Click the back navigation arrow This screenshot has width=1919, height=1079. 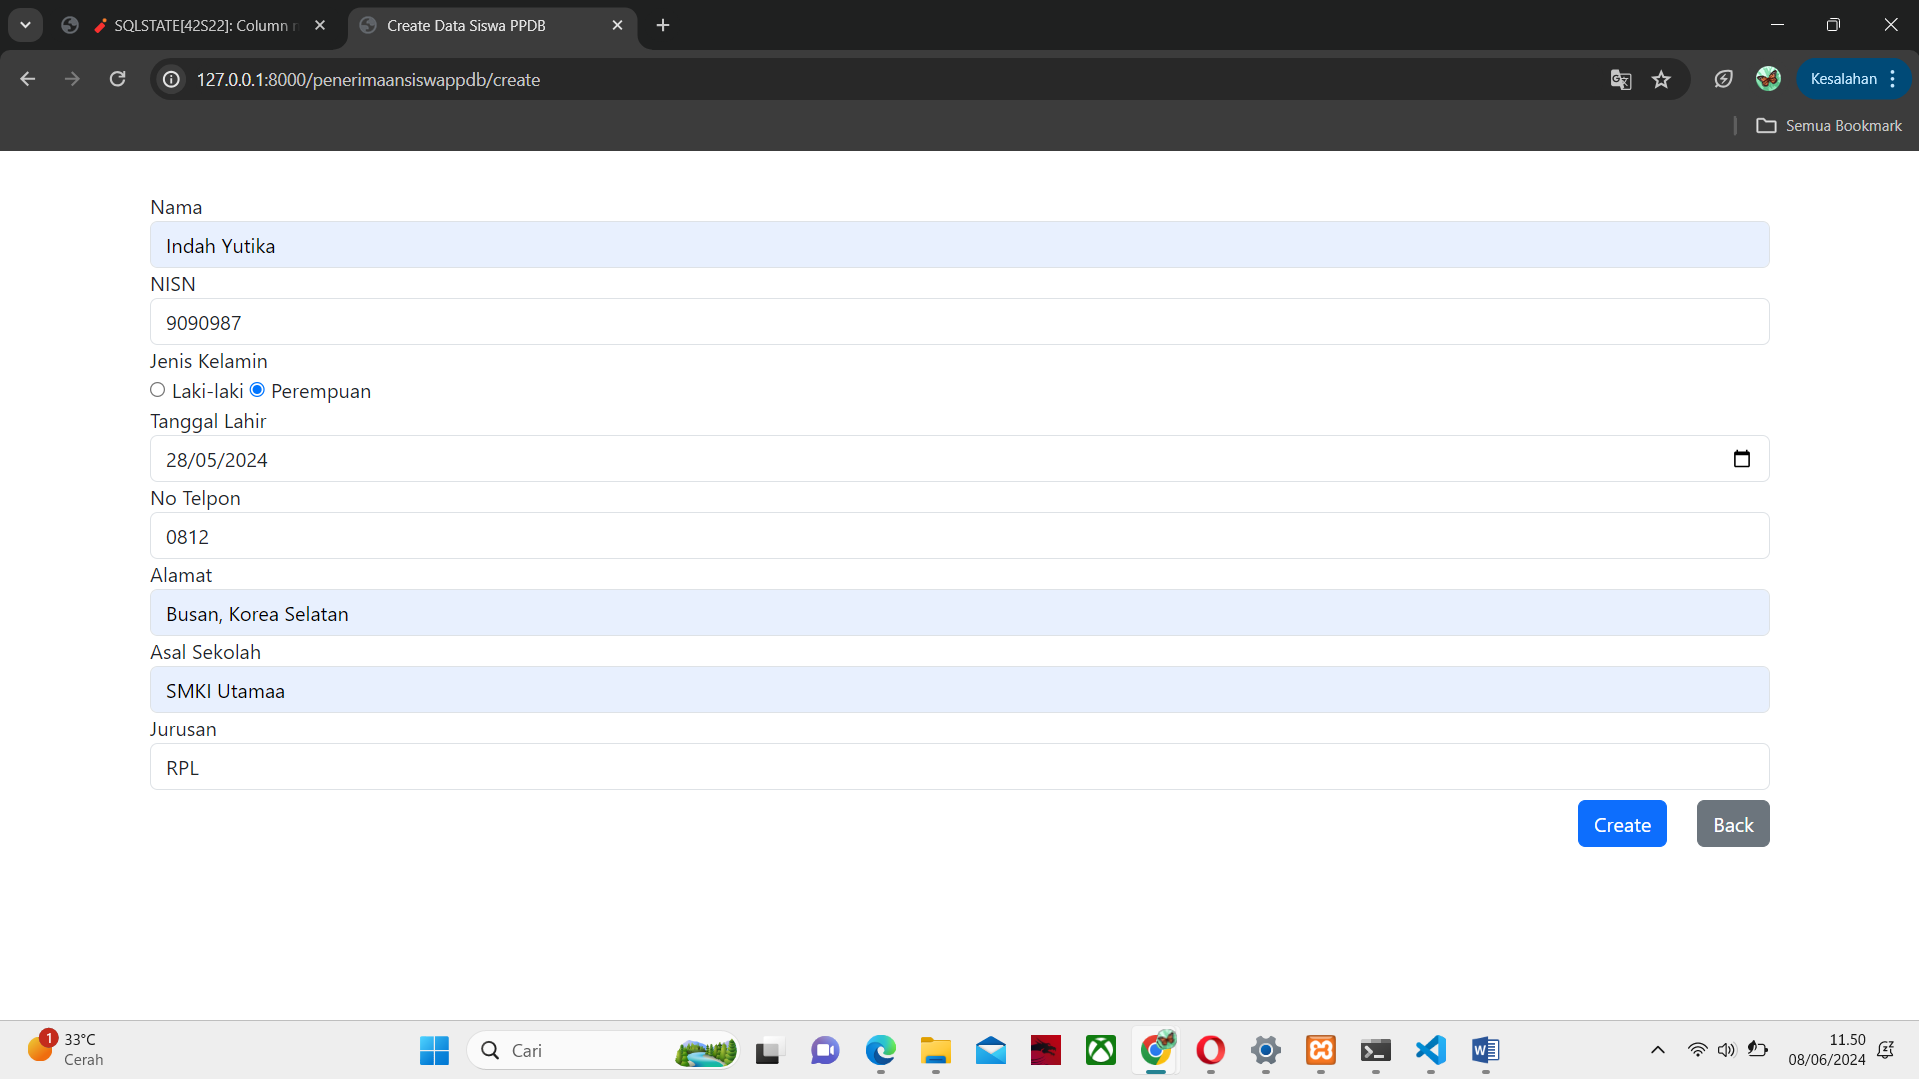tap(28, 79)
